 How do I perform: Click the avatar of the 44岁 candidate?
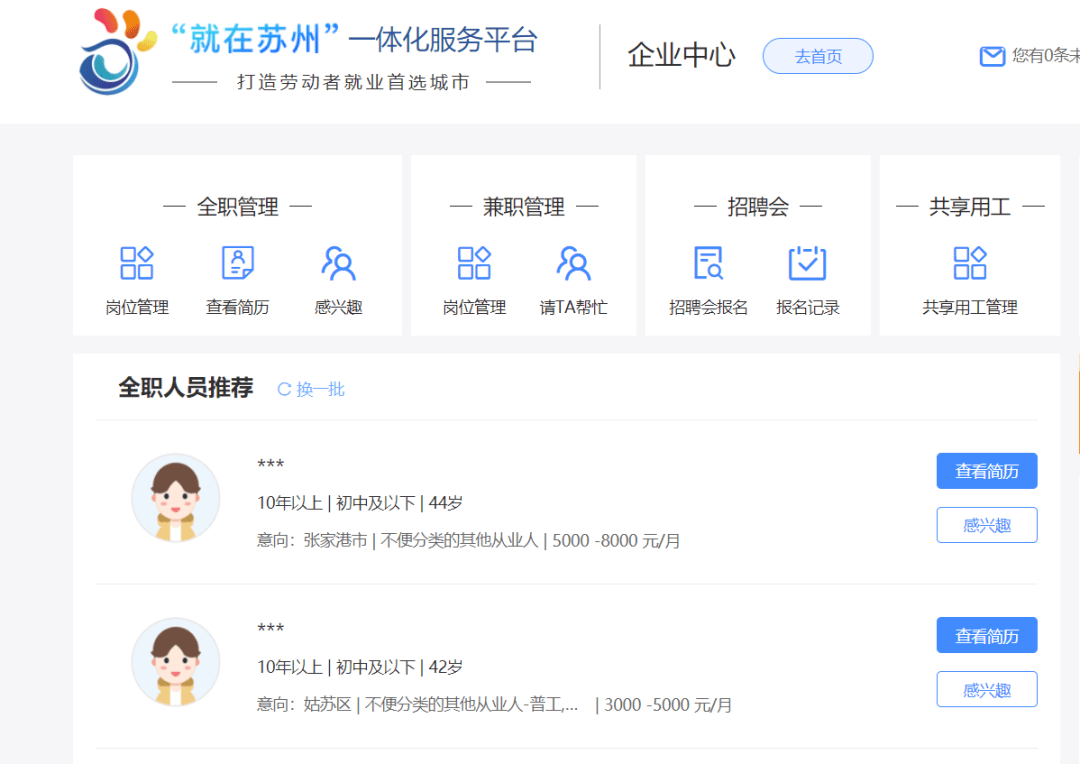(x=176, y=497)
